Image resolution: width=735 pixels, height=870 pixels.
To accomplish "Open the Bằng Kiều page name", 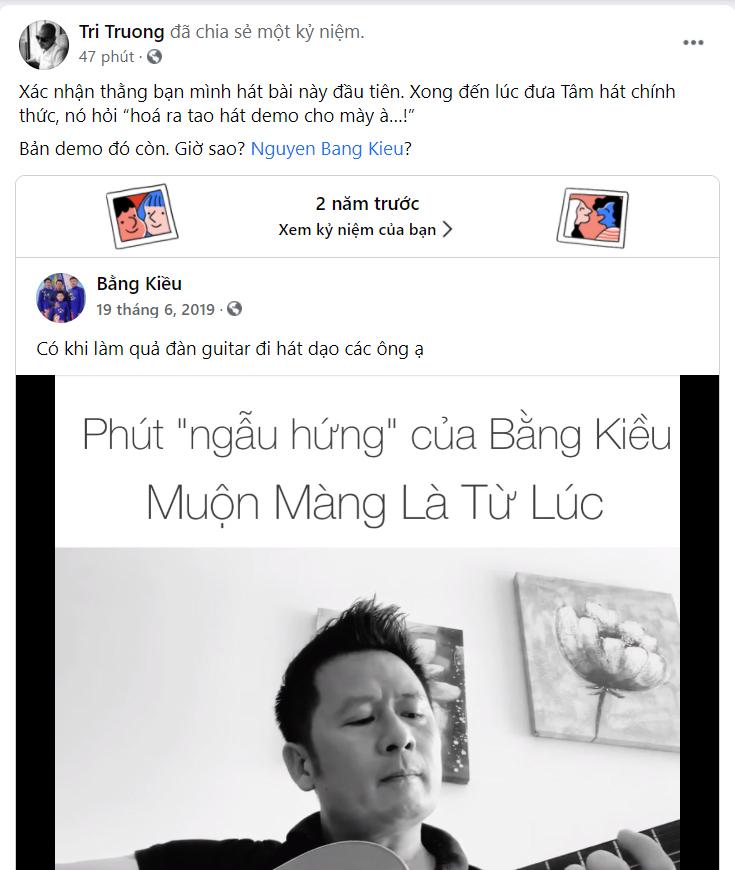I will [x=139, y=284].
